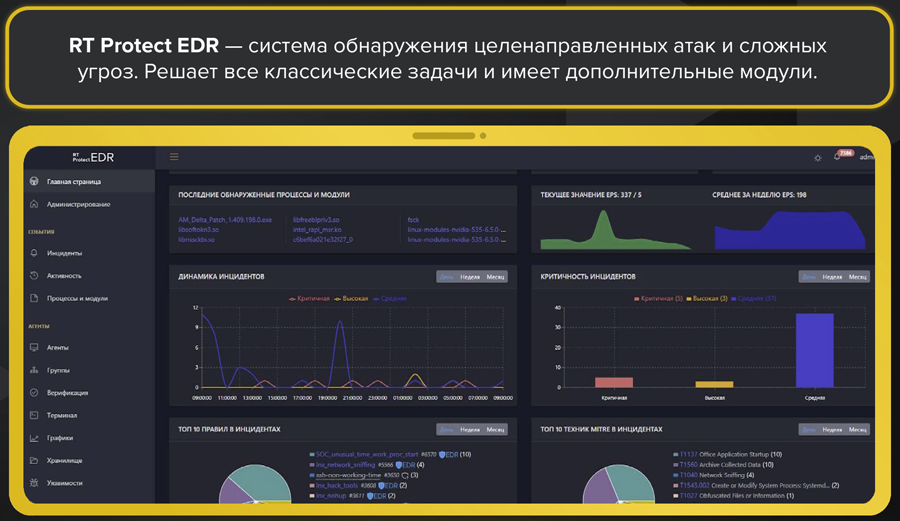Open the libsoftokn3.so process link
The height and width of the screenshot is (521, 900).
click(x=198, y=230)
